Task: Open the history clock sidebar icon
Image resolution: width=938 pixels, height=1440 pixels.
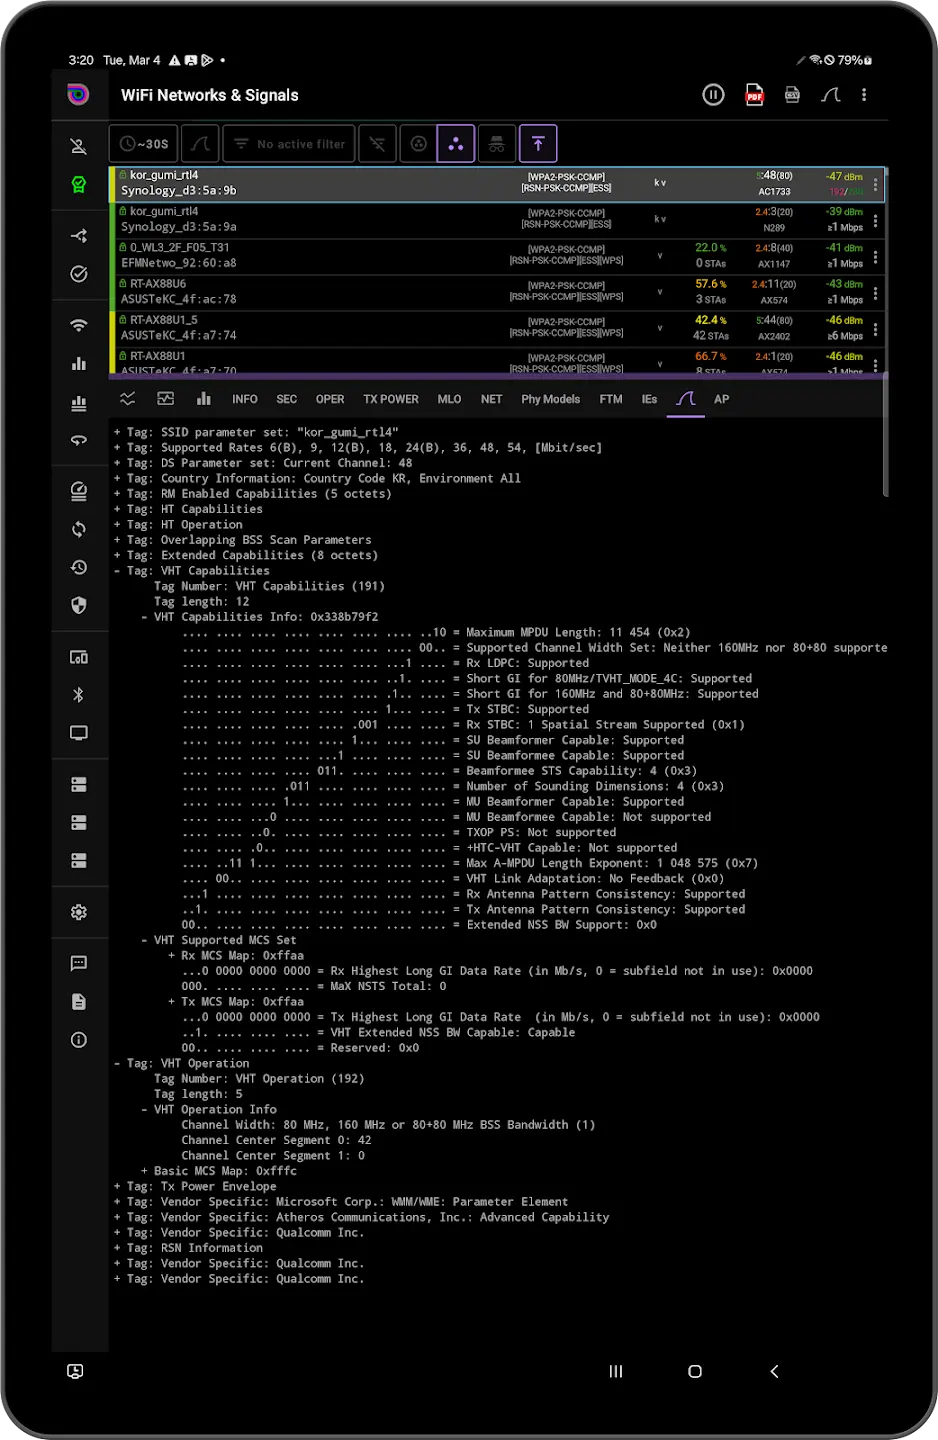Action: coord(79,567)
